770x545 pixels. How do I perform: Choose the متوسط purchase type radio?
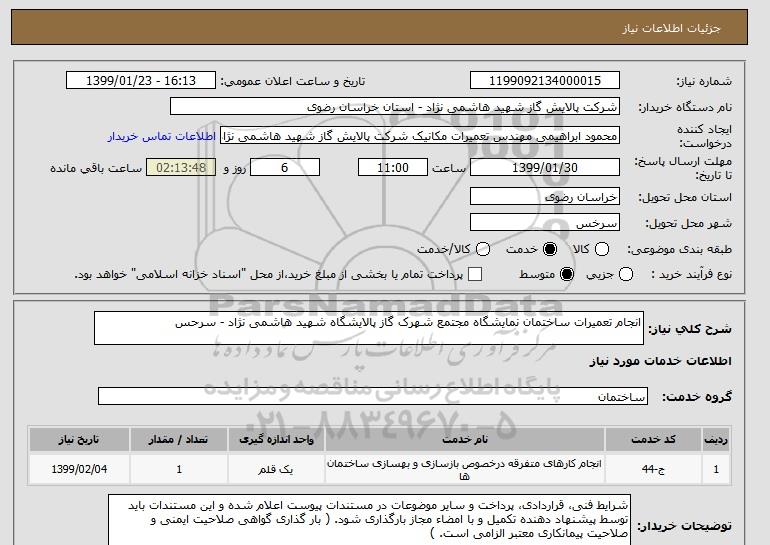(567, 274)
